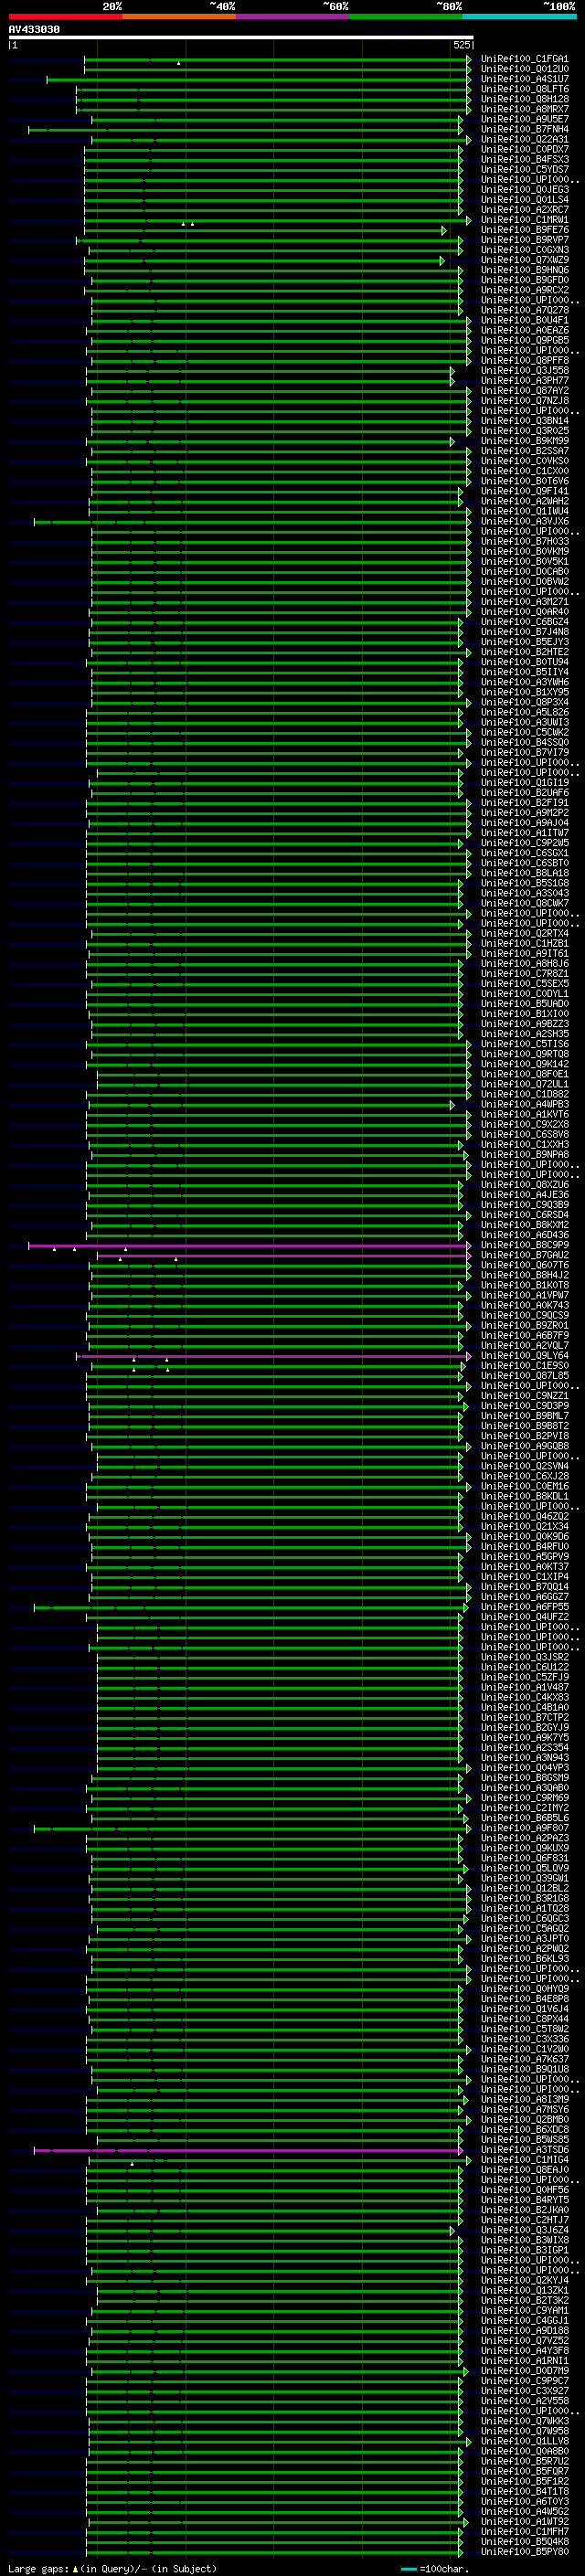This screenshot has height=2576, width=585.
Task: Select label UniRef100_A9RCX2
Action: 524,290
